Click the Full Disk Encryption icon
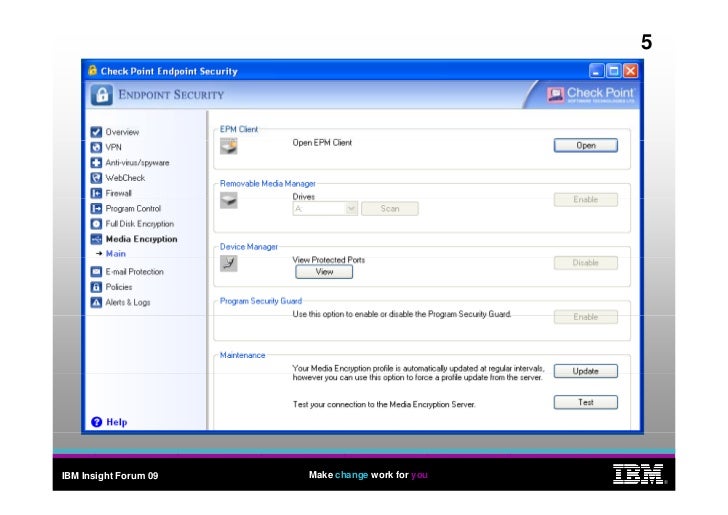 point(96,224)
